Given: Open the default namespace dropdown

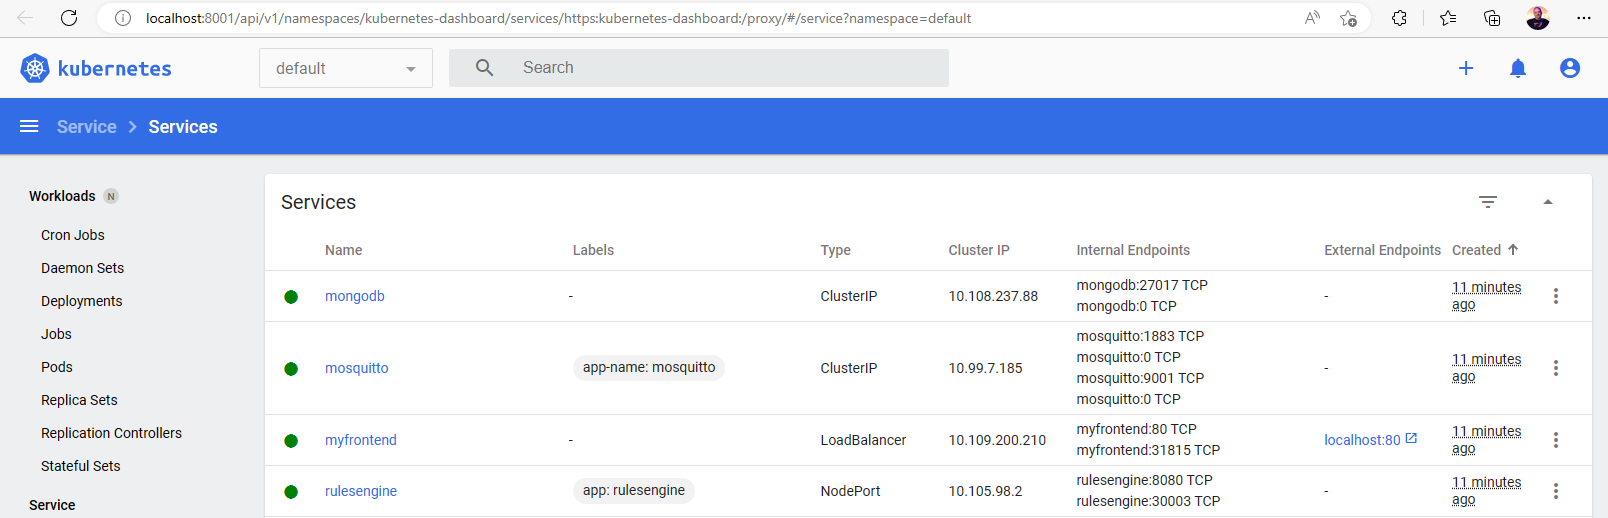Looking at the screenshot, I should click(346, 68).
